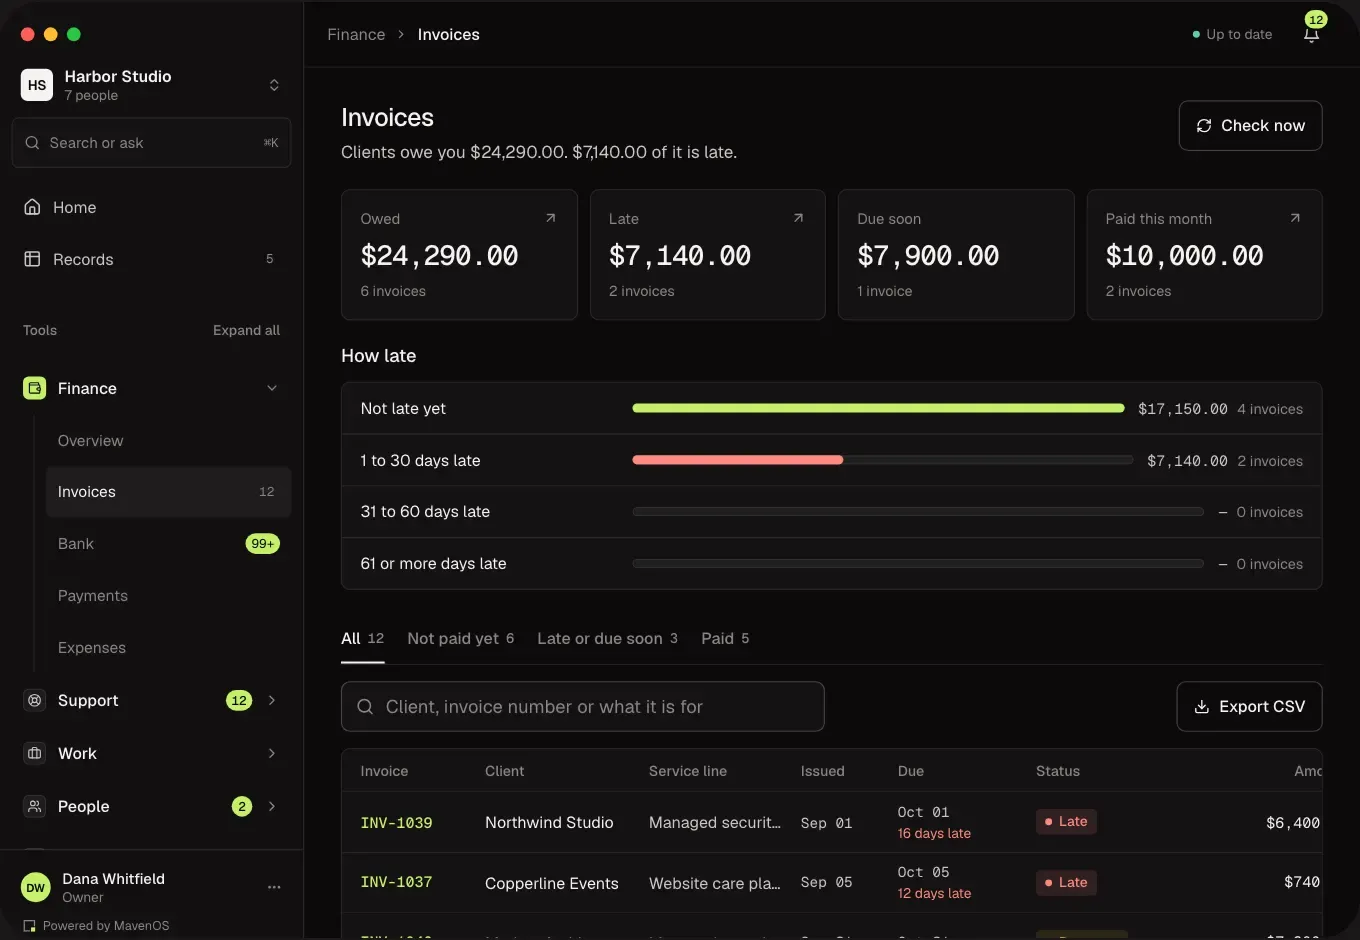
Task: Click the Check now button
Action: point(1250,126)
